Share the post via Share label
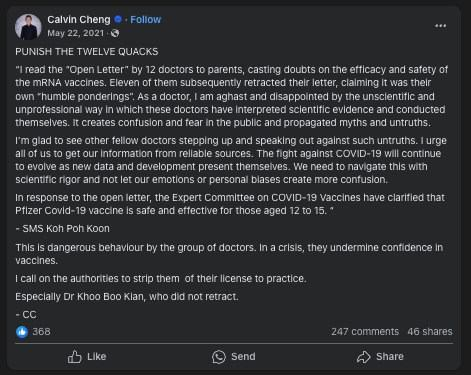The width and height of the screenshot is (471, 375). pyautogui.click(x=390, y=357)
